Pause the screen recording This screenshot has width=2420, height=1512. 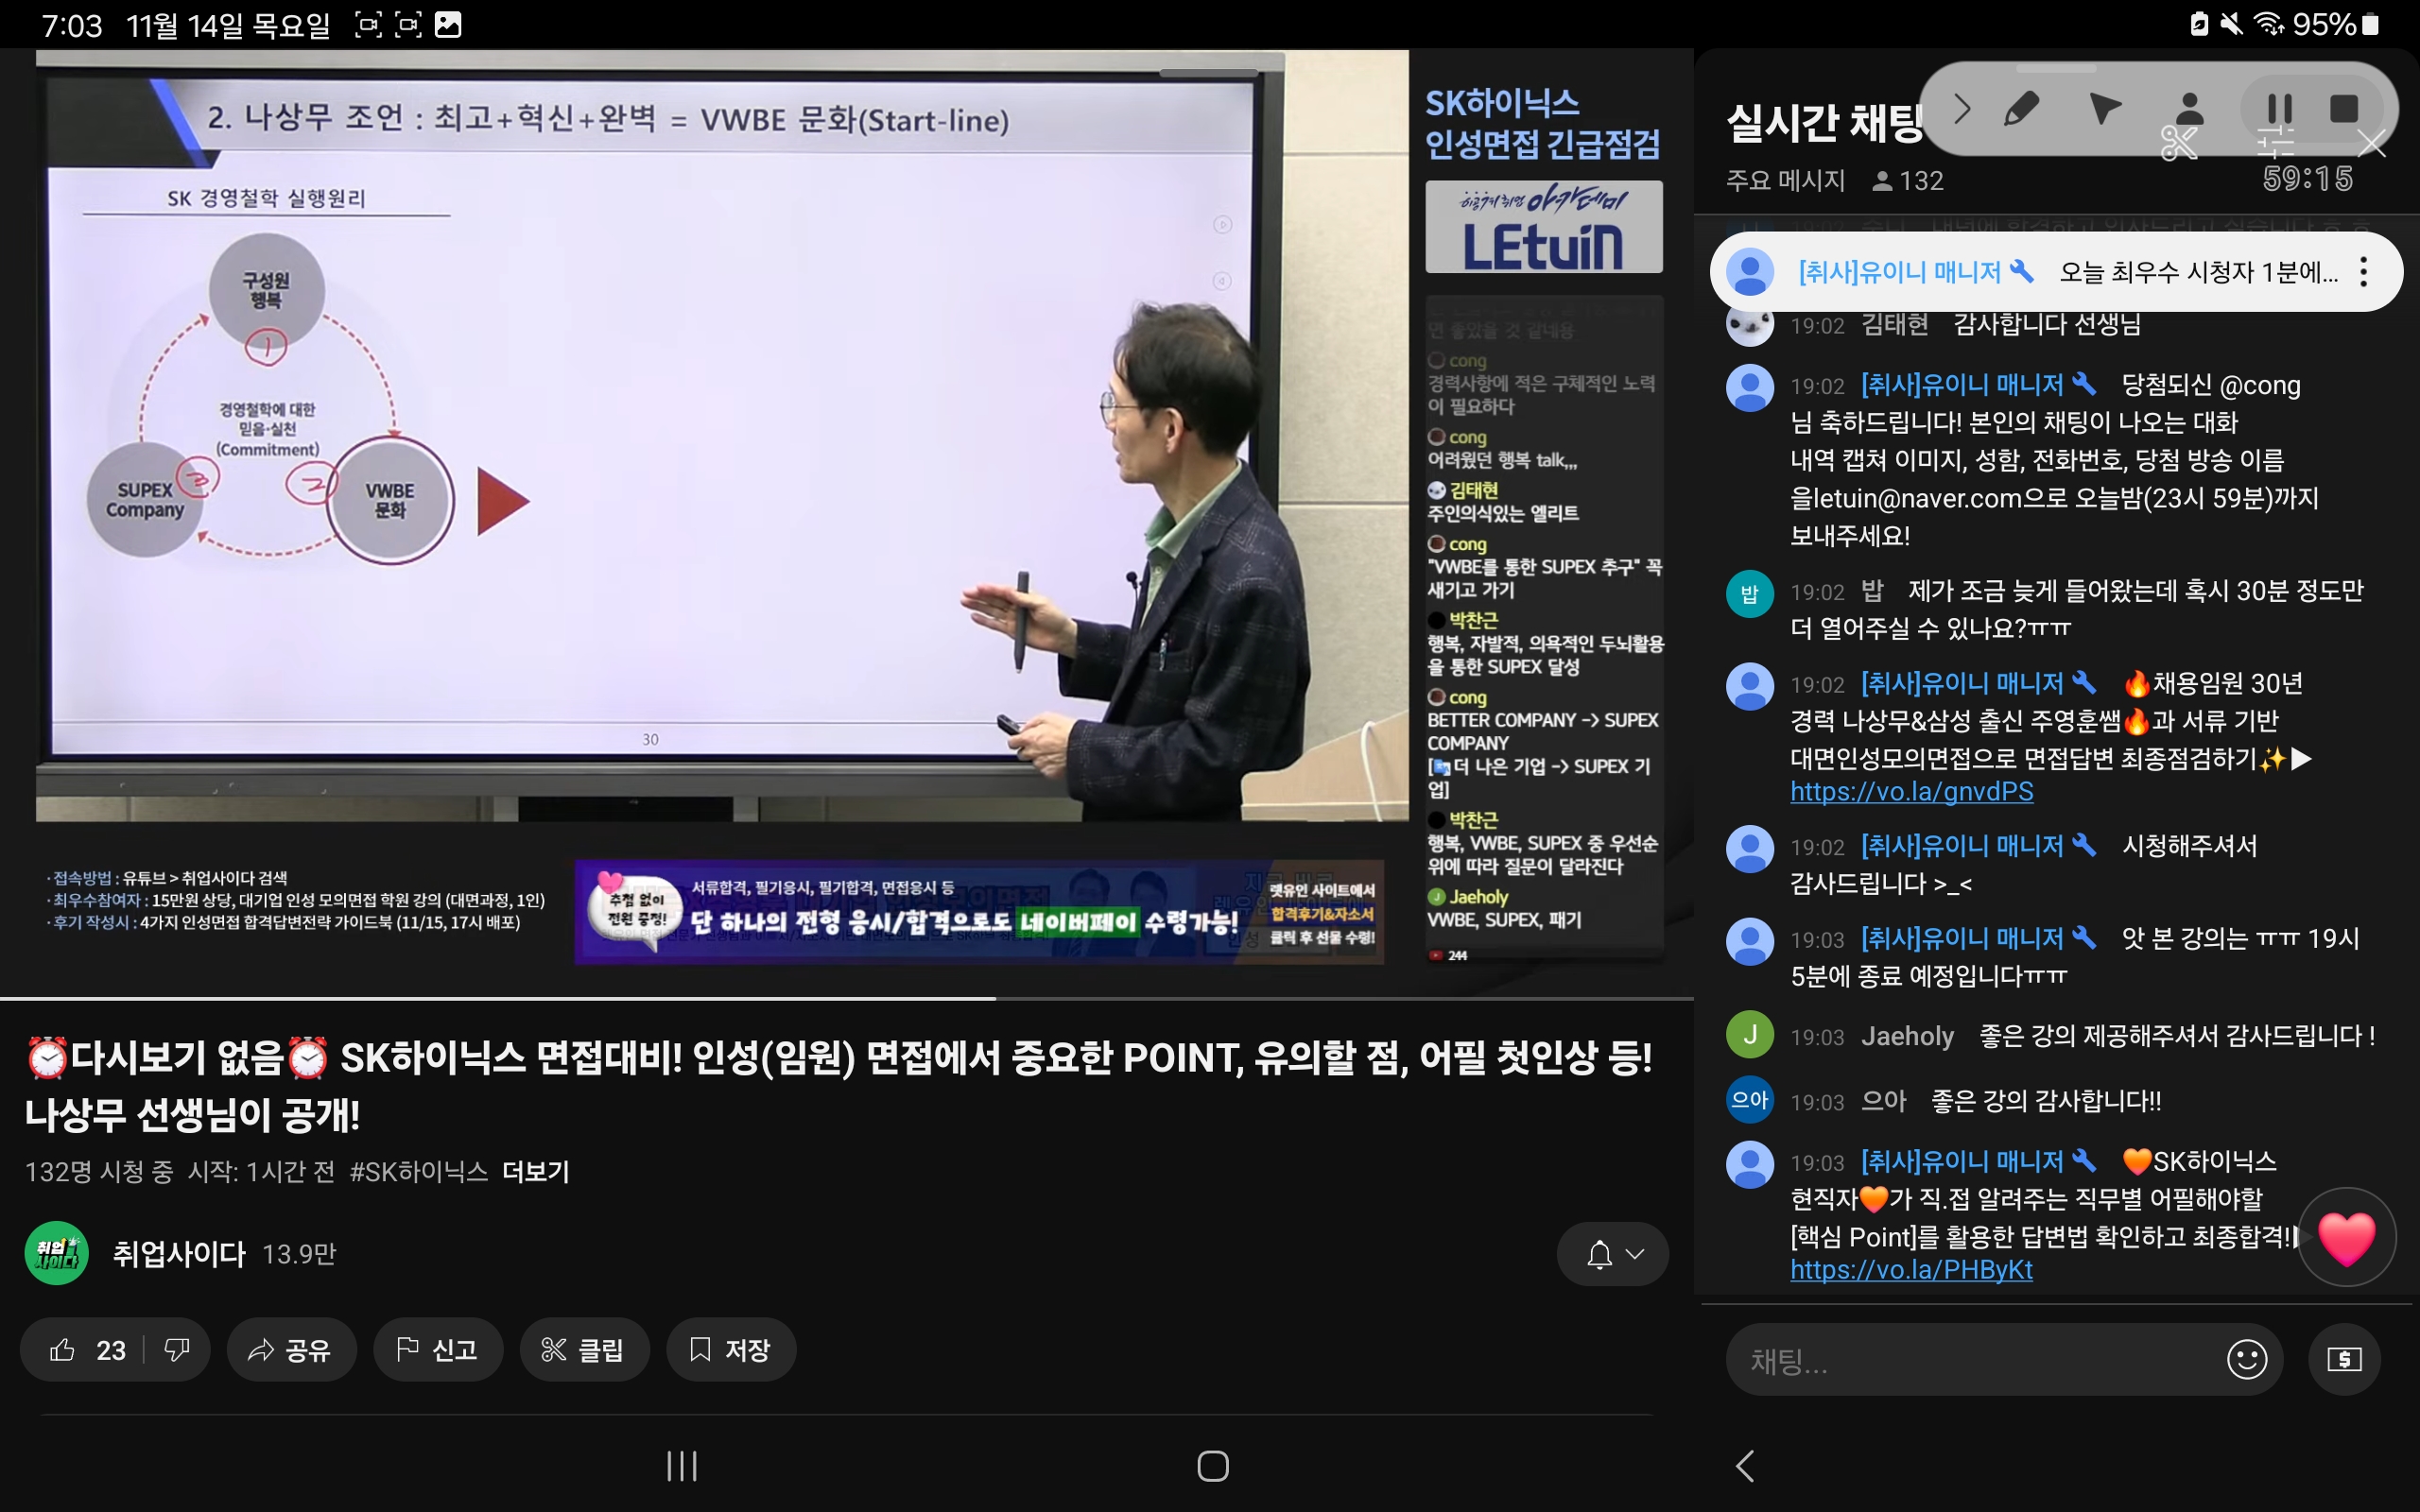click(2279, 108)
